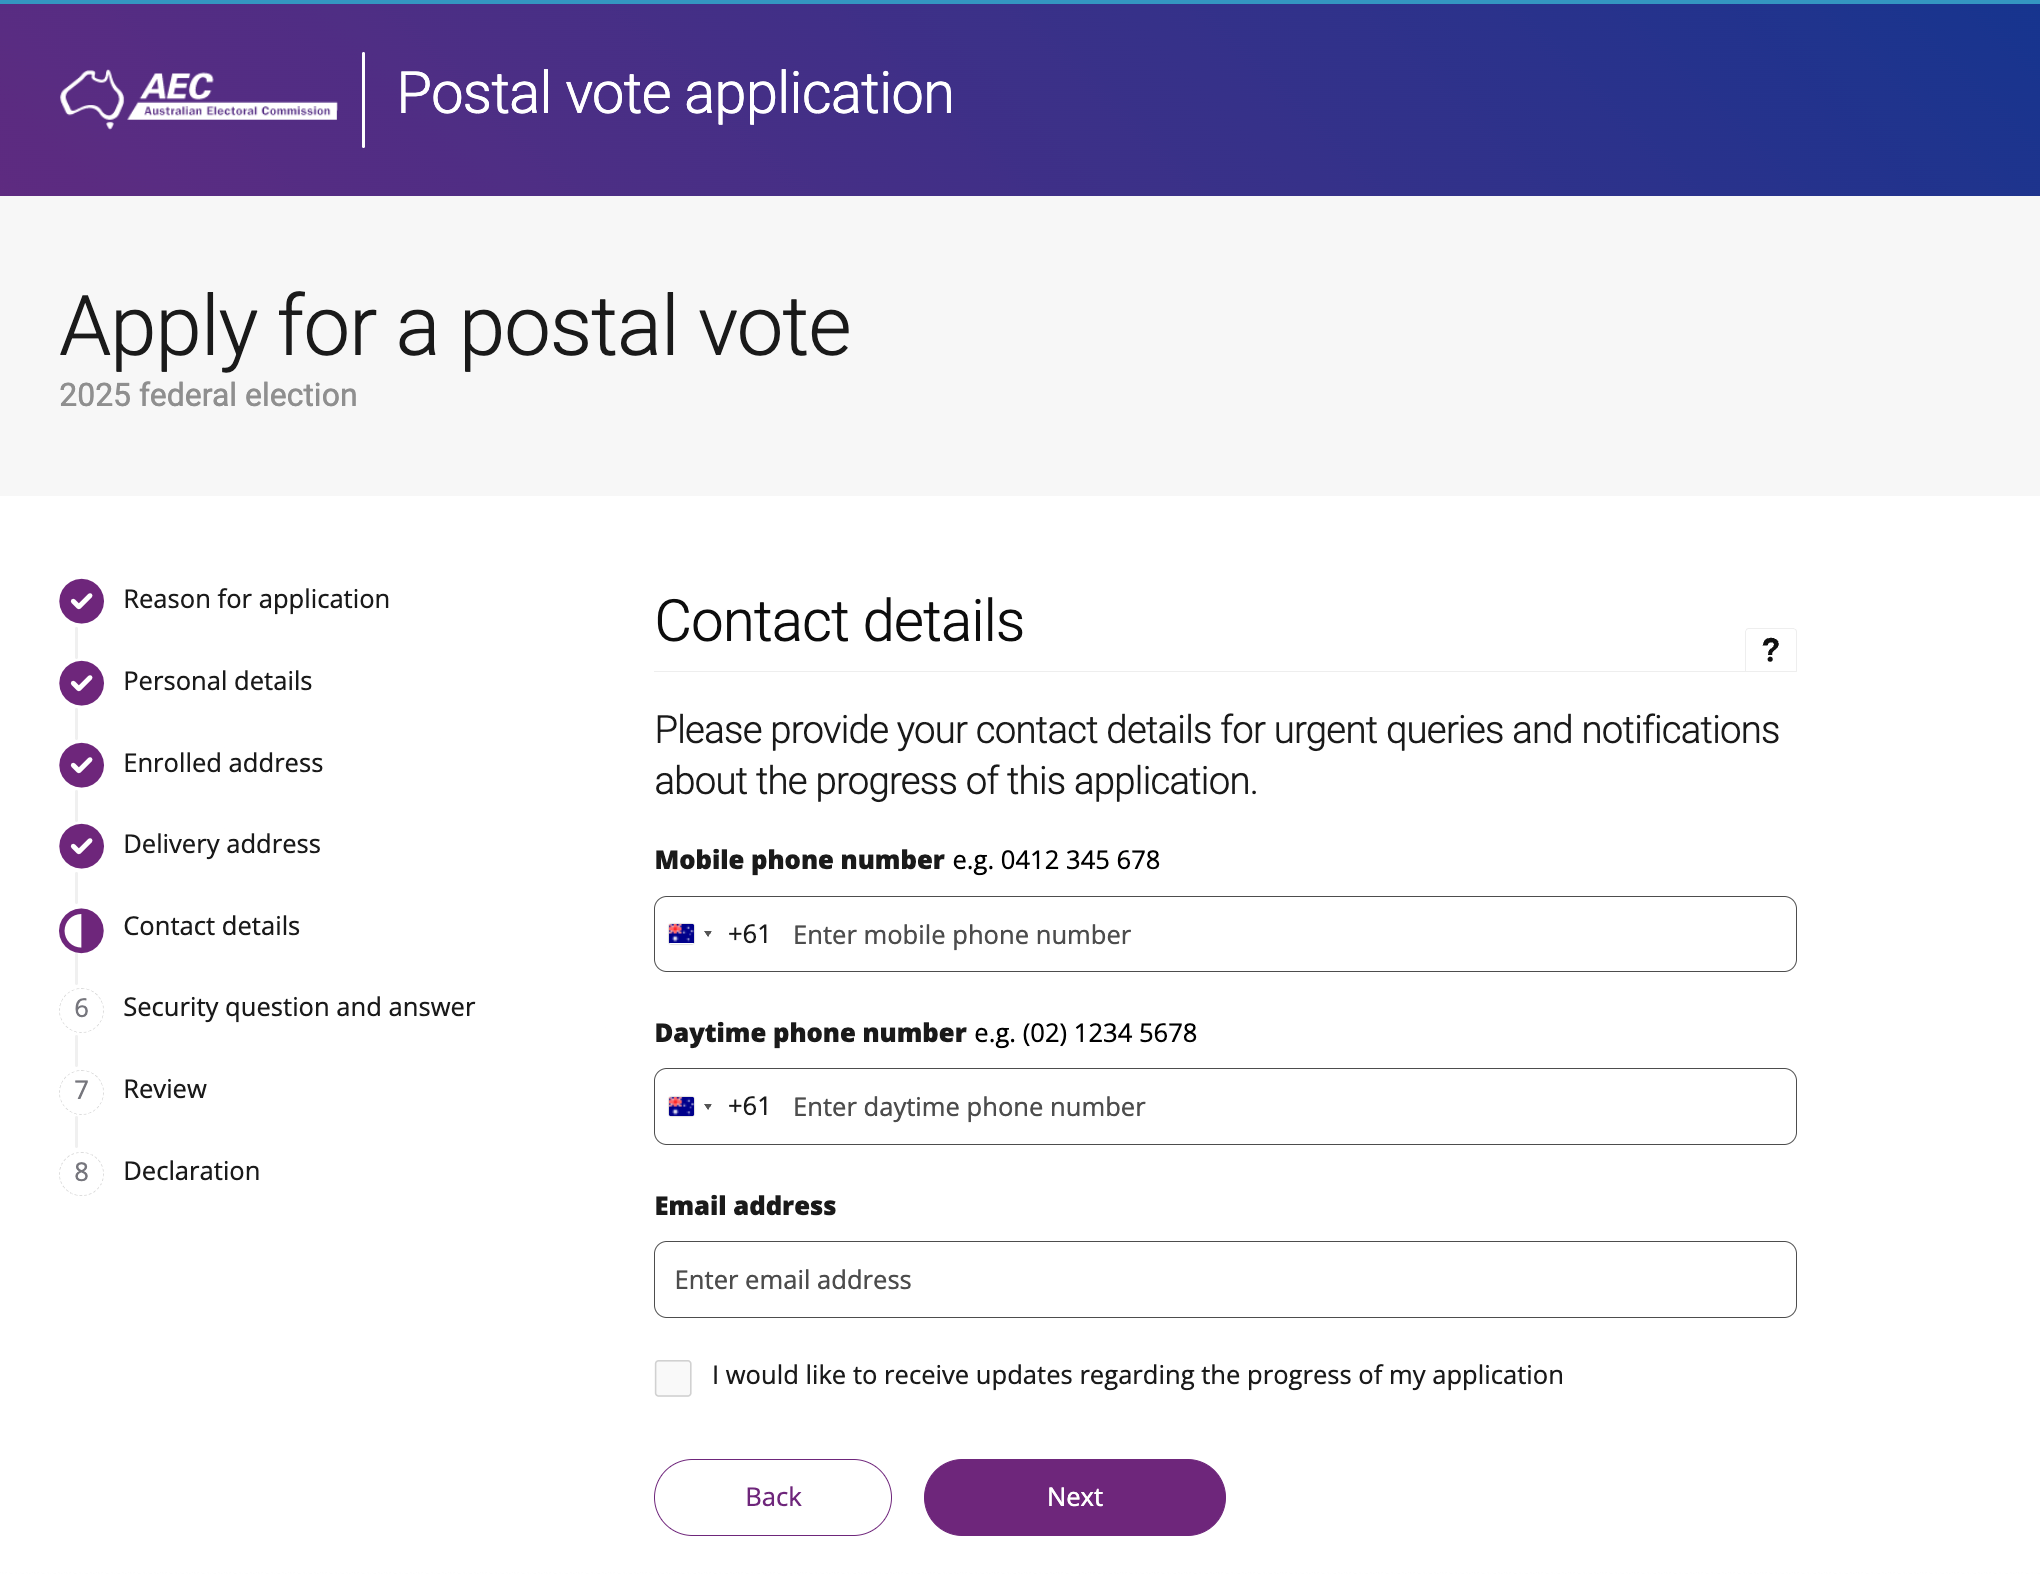Open the daytime phone country flag dropdown

[690, 1107]
